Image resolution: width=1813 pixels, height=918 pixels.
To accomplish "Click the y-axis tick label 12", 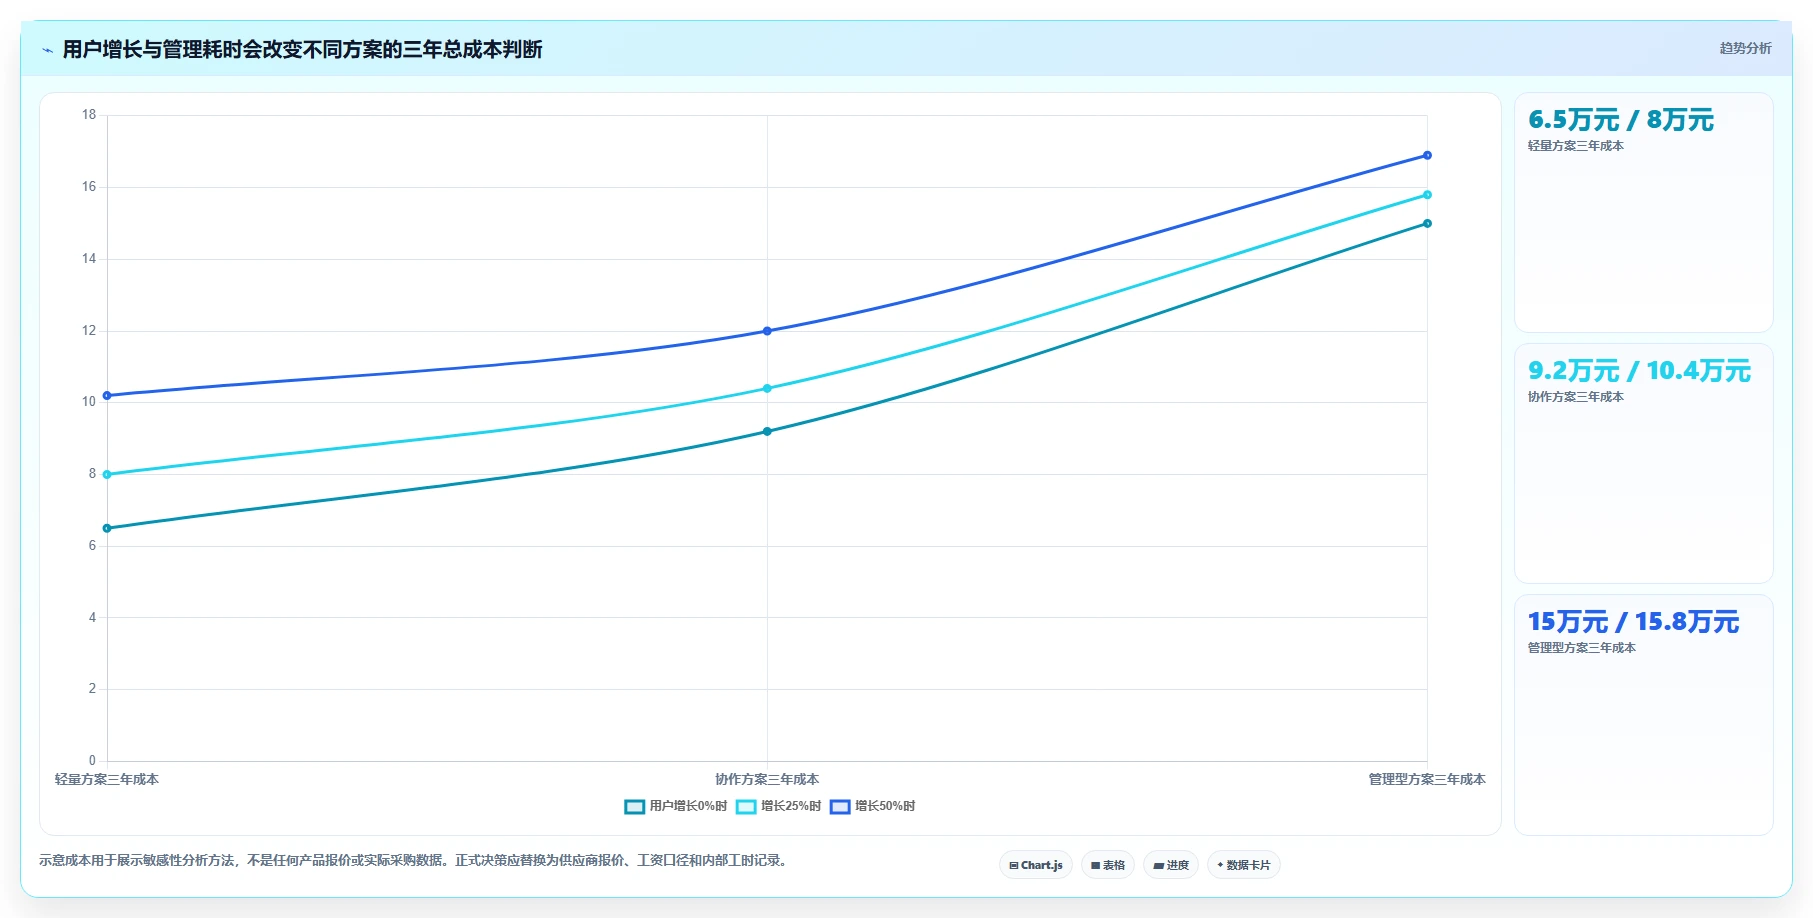I will 89,331.
